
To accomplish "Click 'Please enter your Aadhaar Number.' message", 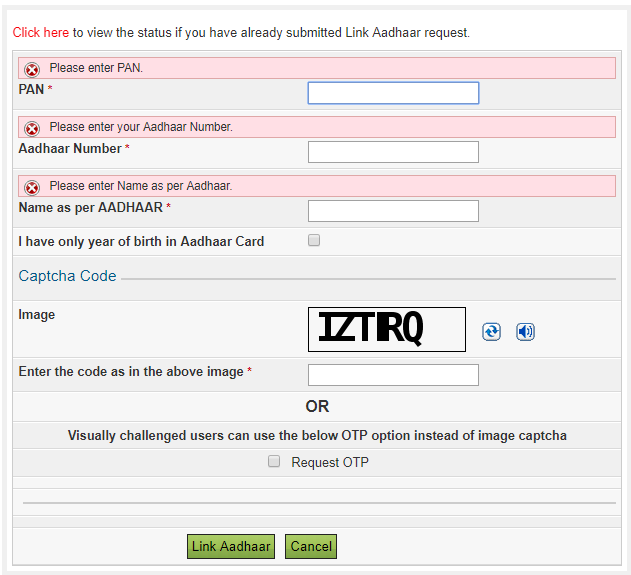I will click(141, 127).
